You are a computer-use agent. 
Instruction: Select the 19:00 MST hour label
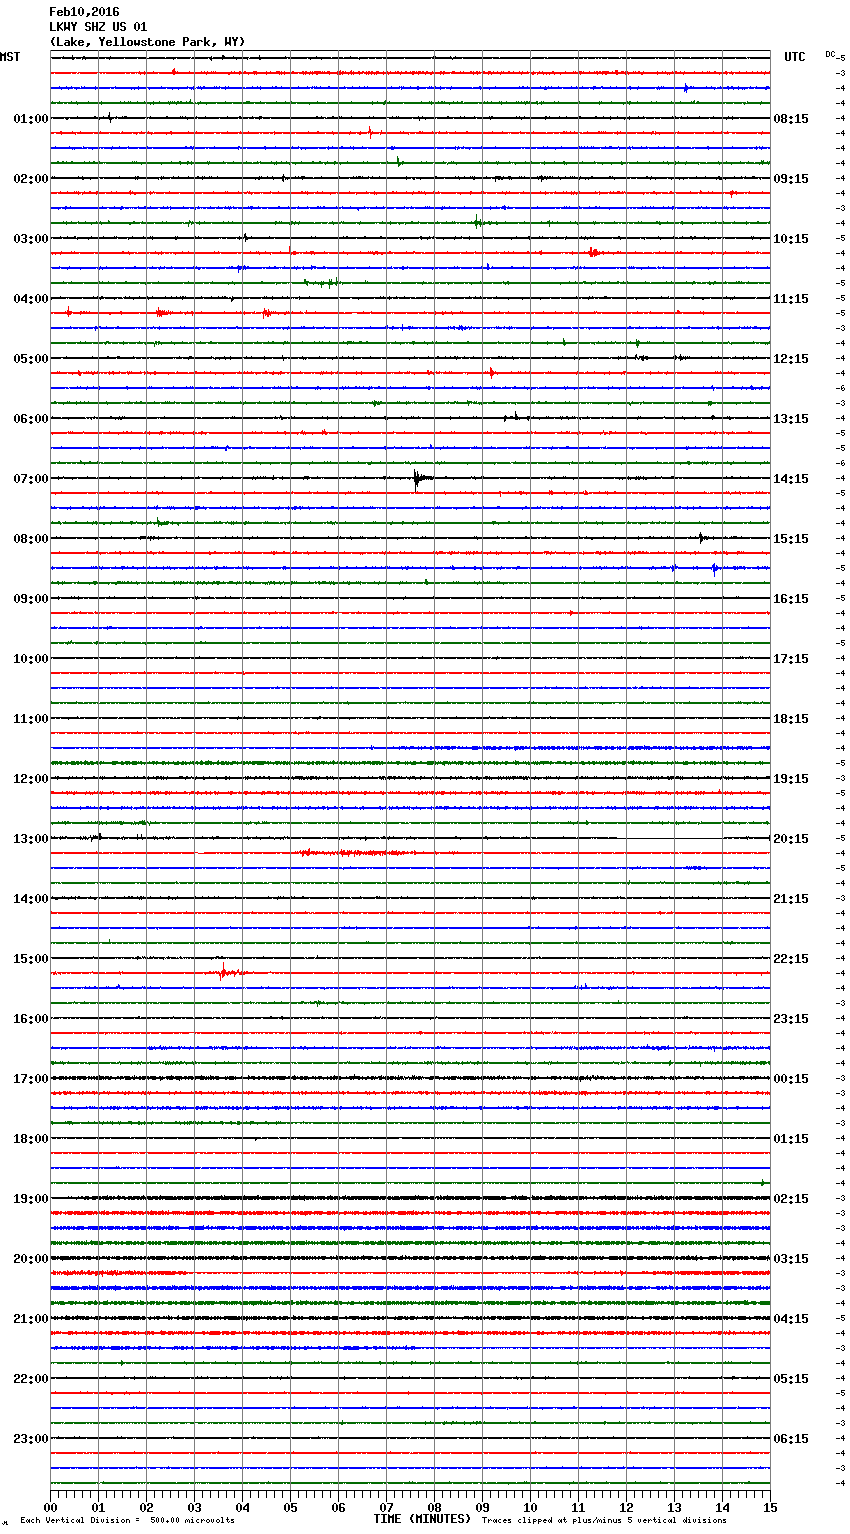pos(31,1199)
